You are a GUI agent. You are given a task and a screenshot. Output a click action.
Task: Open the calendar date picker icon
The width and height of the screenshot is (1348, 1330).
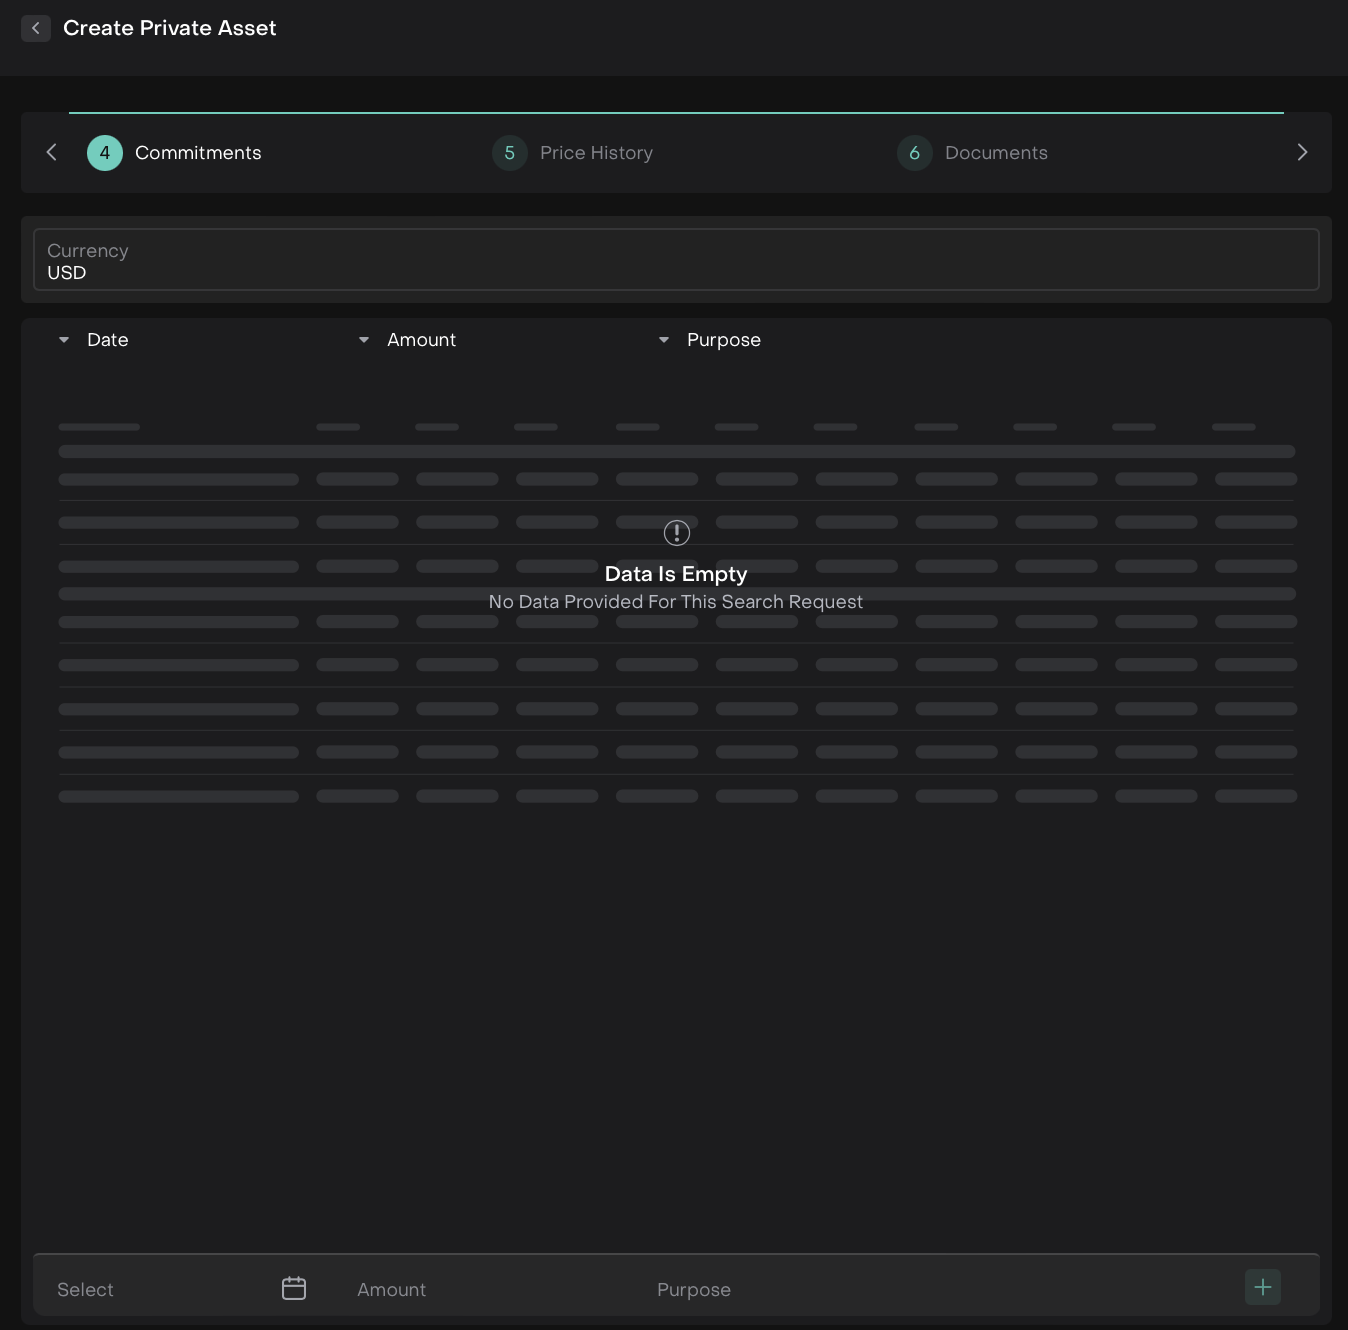coord(294,1288)
